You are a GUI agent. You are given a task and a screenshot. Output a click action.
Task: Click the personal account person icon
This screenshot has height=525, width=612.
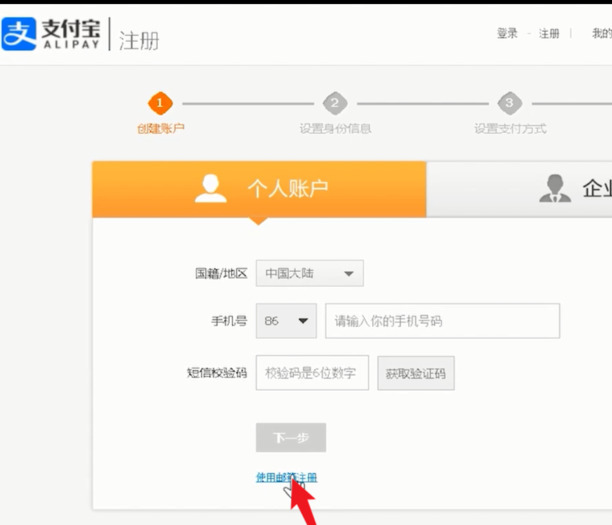211,189
